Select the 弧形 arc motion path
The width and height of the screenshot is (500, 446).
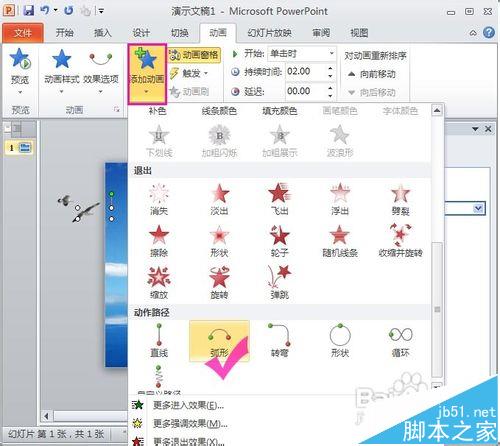[x=219, y=341]
